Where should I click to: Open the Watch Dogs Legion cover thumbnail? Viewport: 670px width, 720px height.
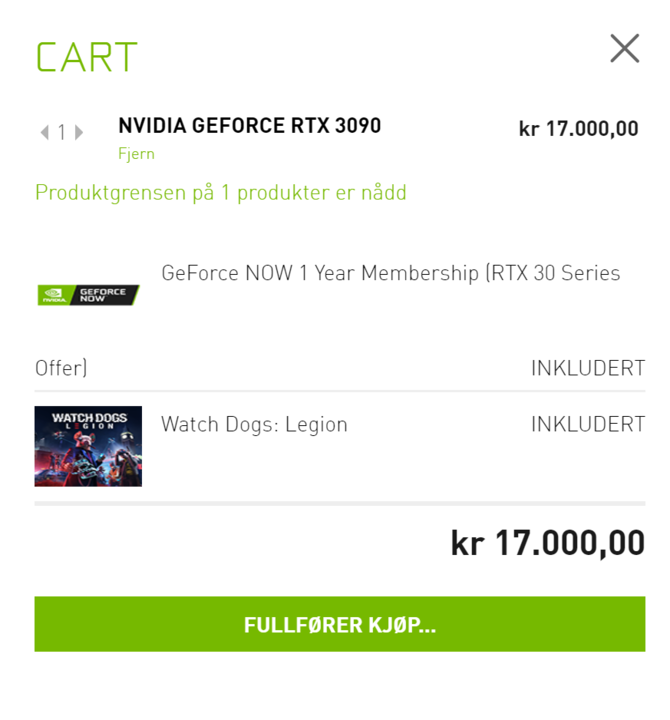click(x=88, y=446)
